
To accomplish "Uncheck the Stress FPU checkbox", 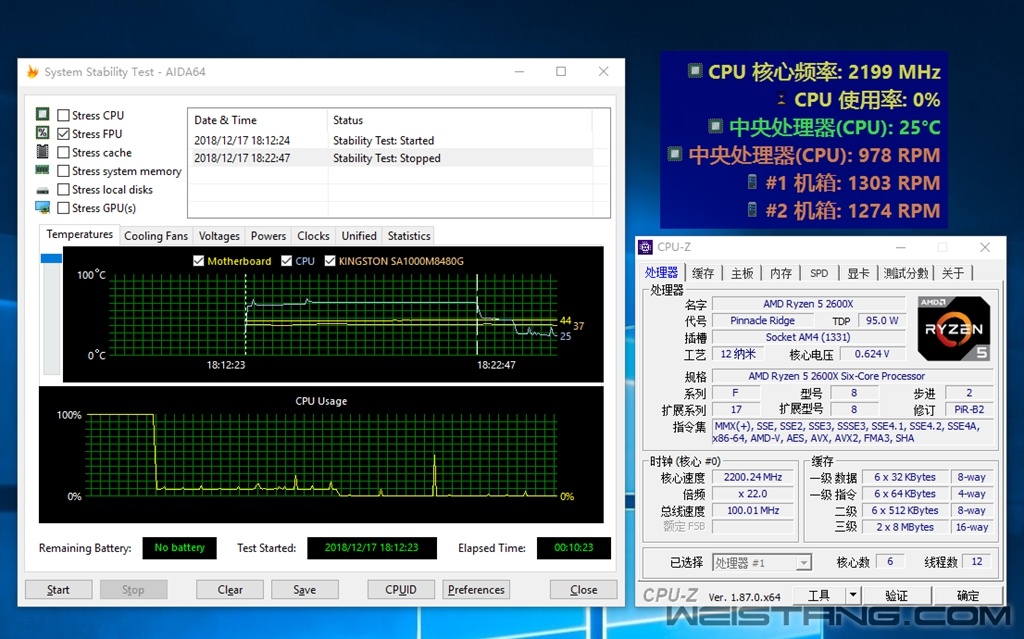I will coord(63,133).
